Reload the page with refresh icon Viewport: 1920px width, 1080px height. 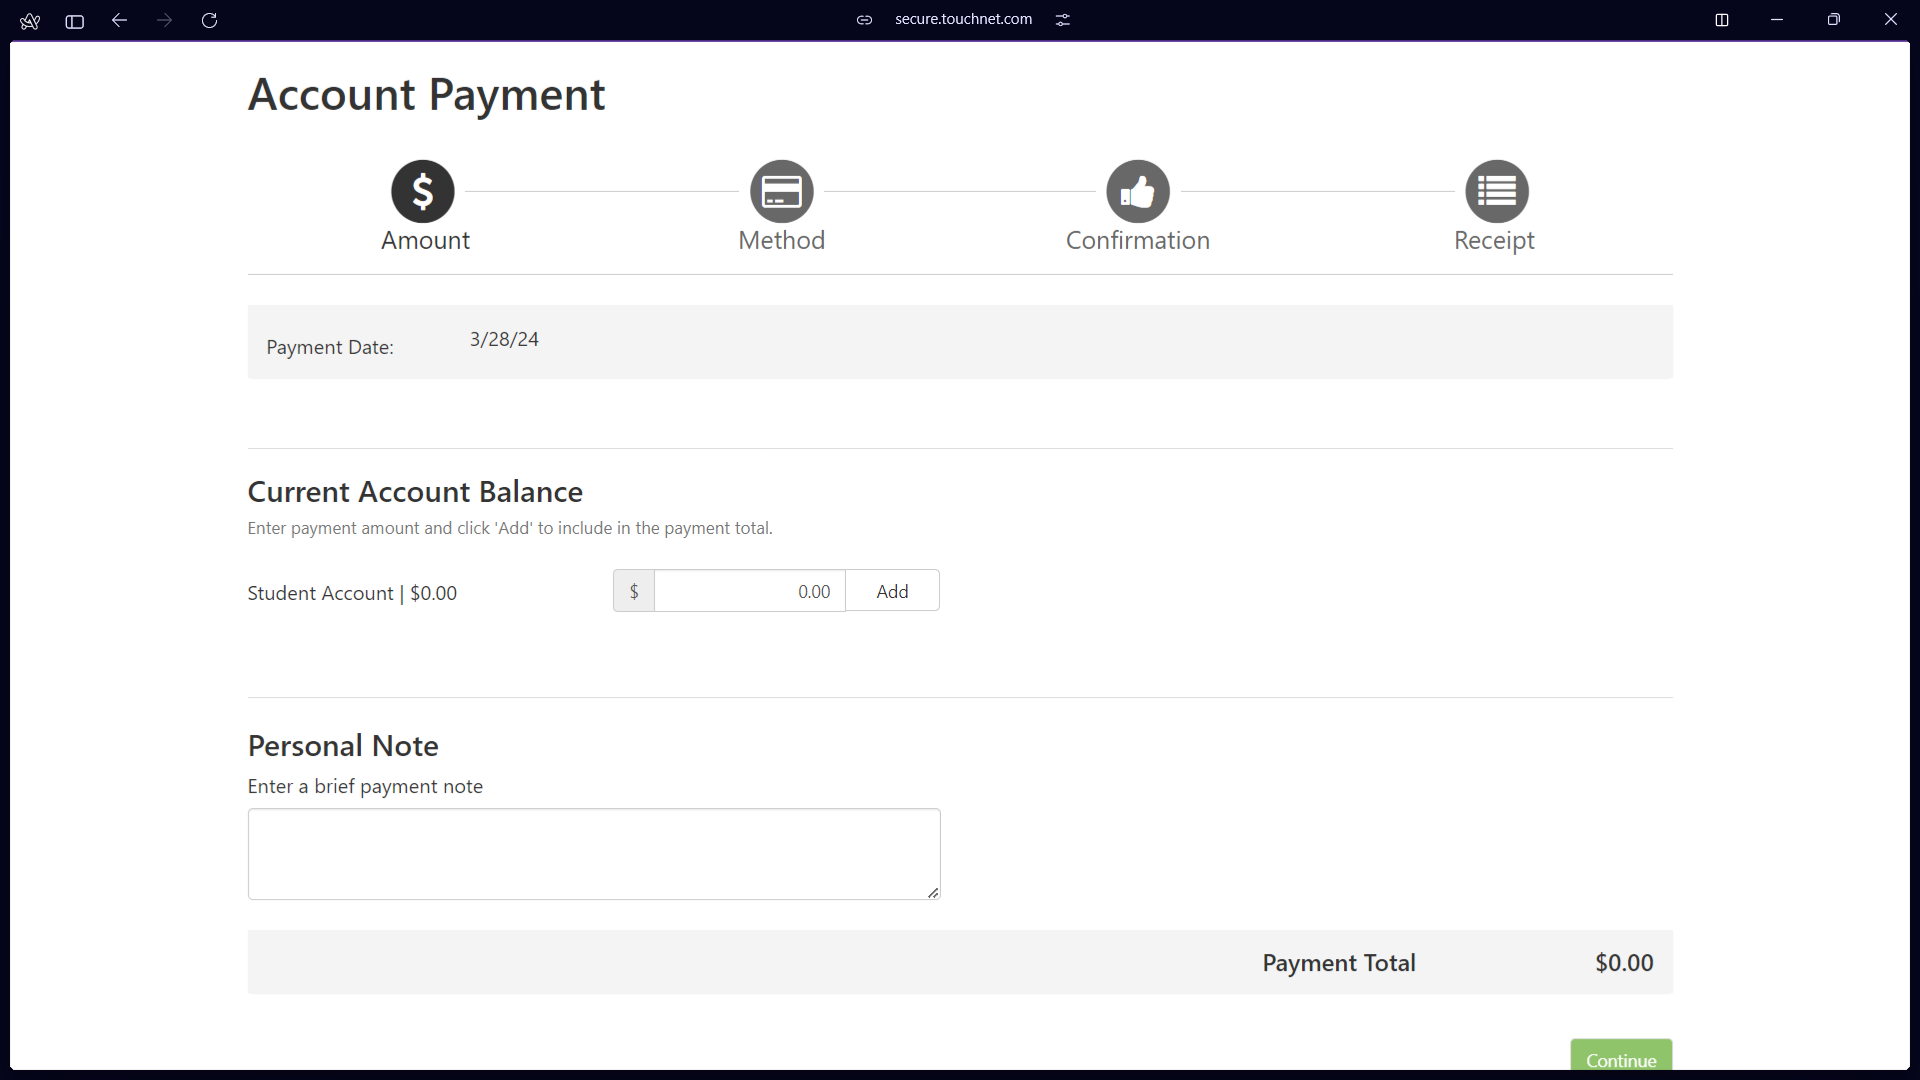tap(209, 20)
